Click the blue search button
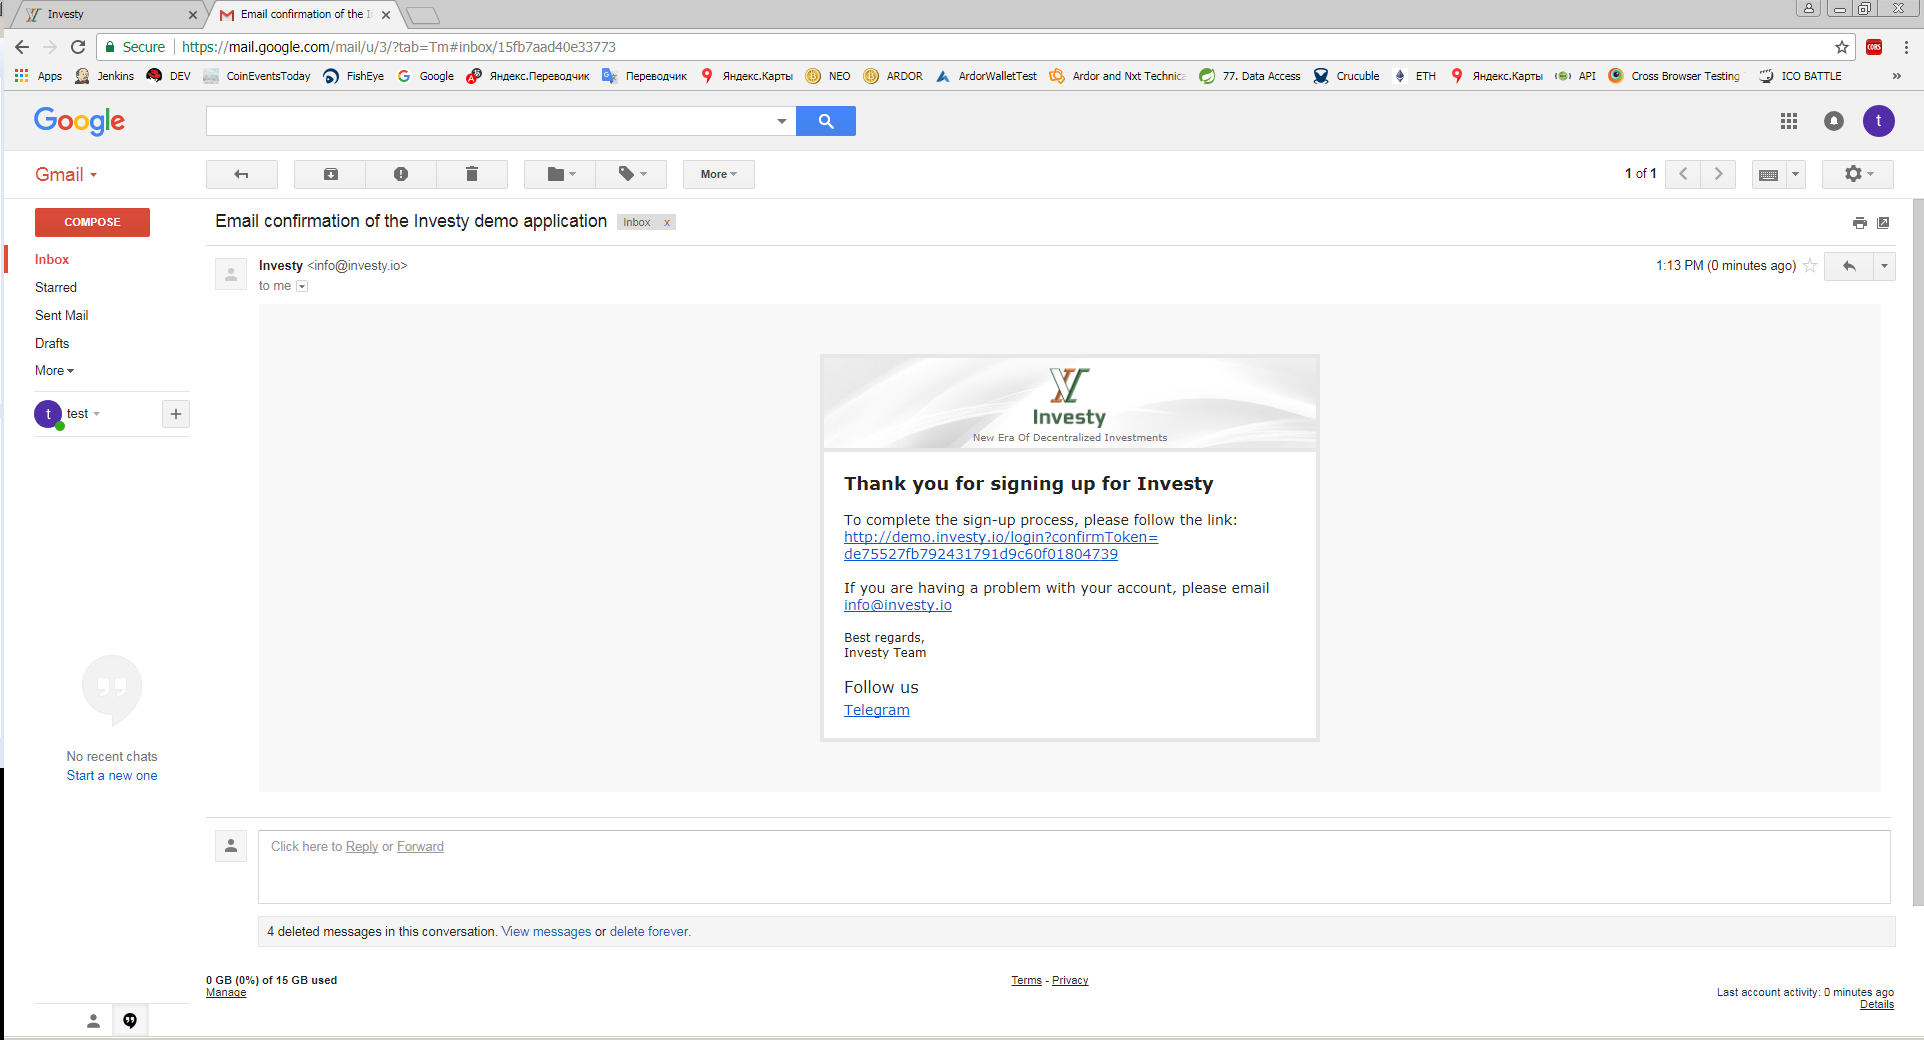This screenshot has height=1040, width=1924. point(826,121)
